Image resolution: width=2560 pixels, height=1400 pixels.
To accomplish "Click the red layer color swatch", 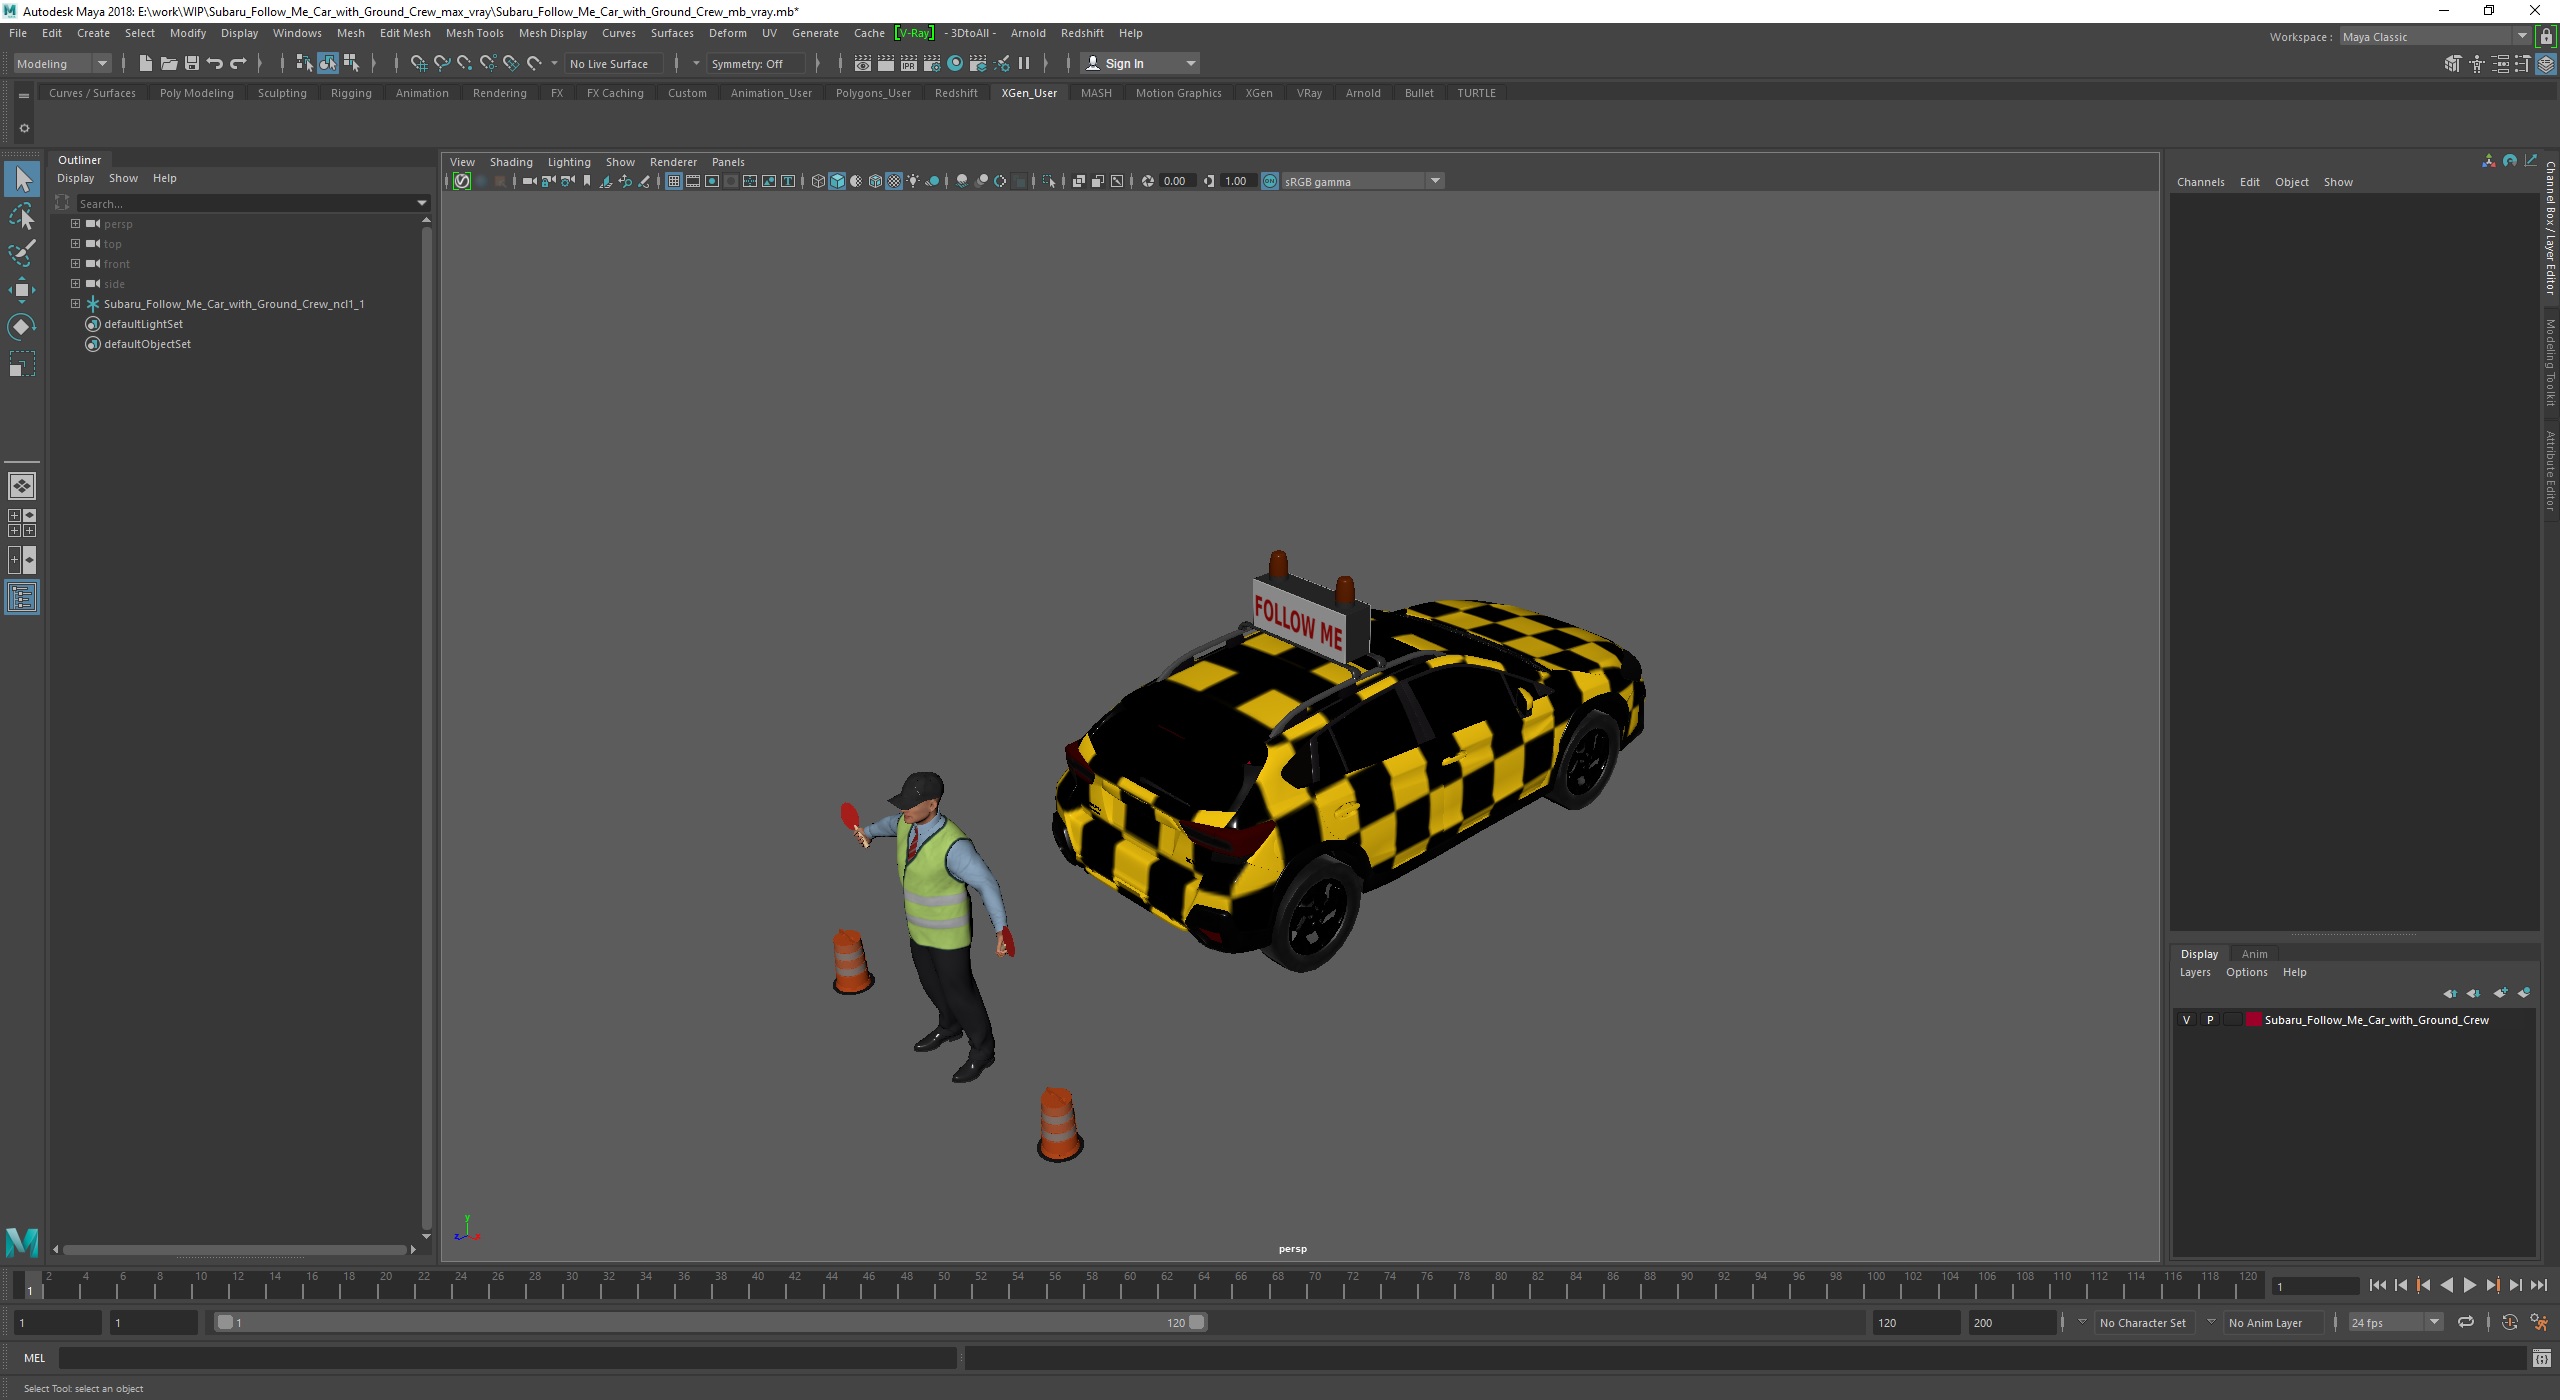I will [x=2254, y=1020].
